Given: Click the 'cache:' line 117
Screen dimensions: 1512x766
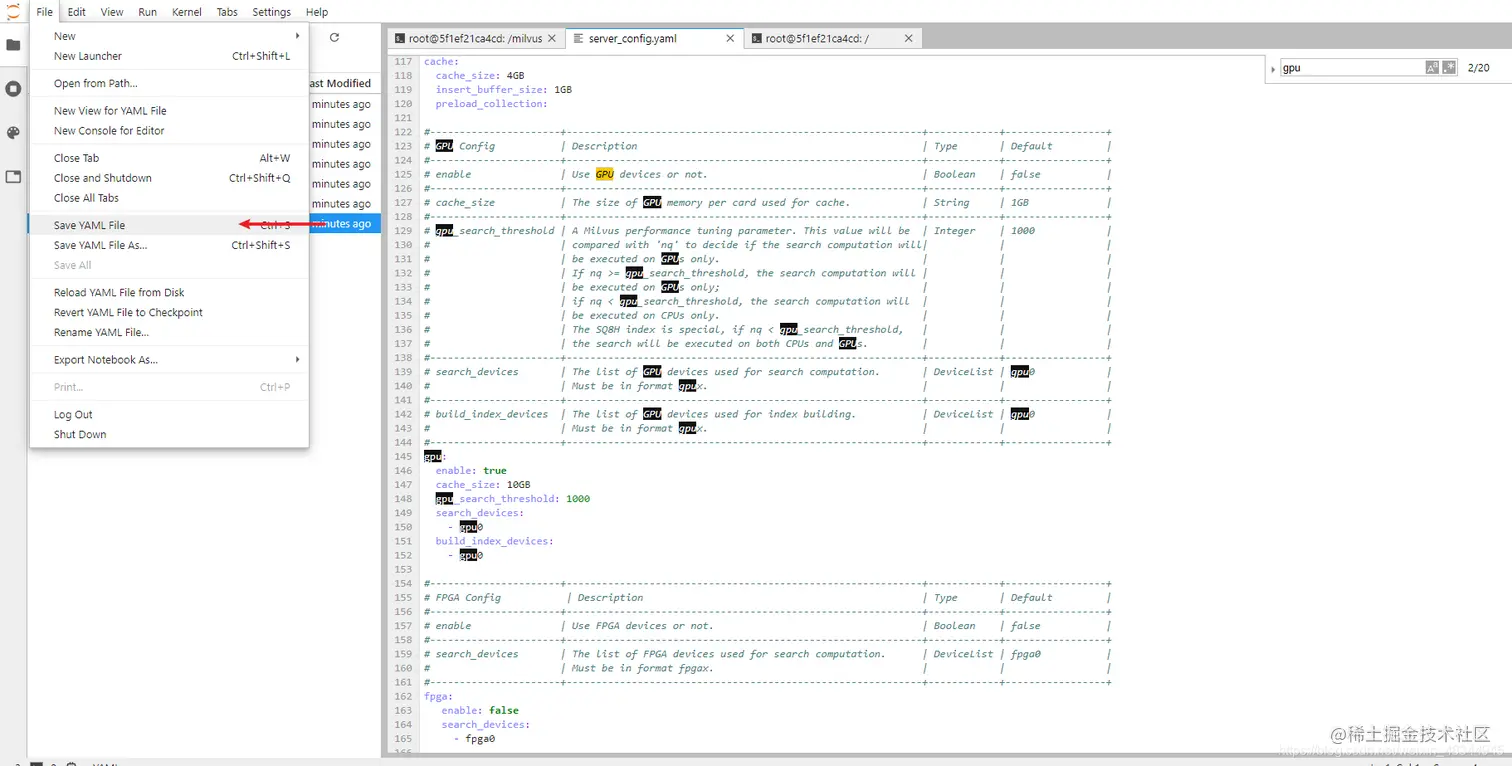Looking at the screenshot, I should [x=441, y=62].
